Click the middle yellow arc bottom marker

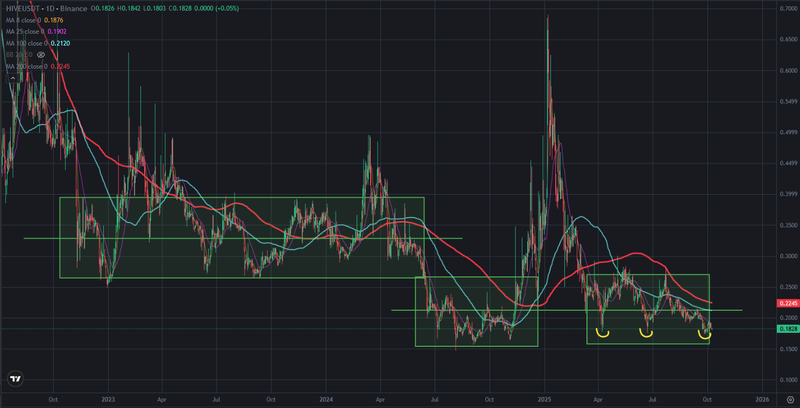[x=648, y=332]
